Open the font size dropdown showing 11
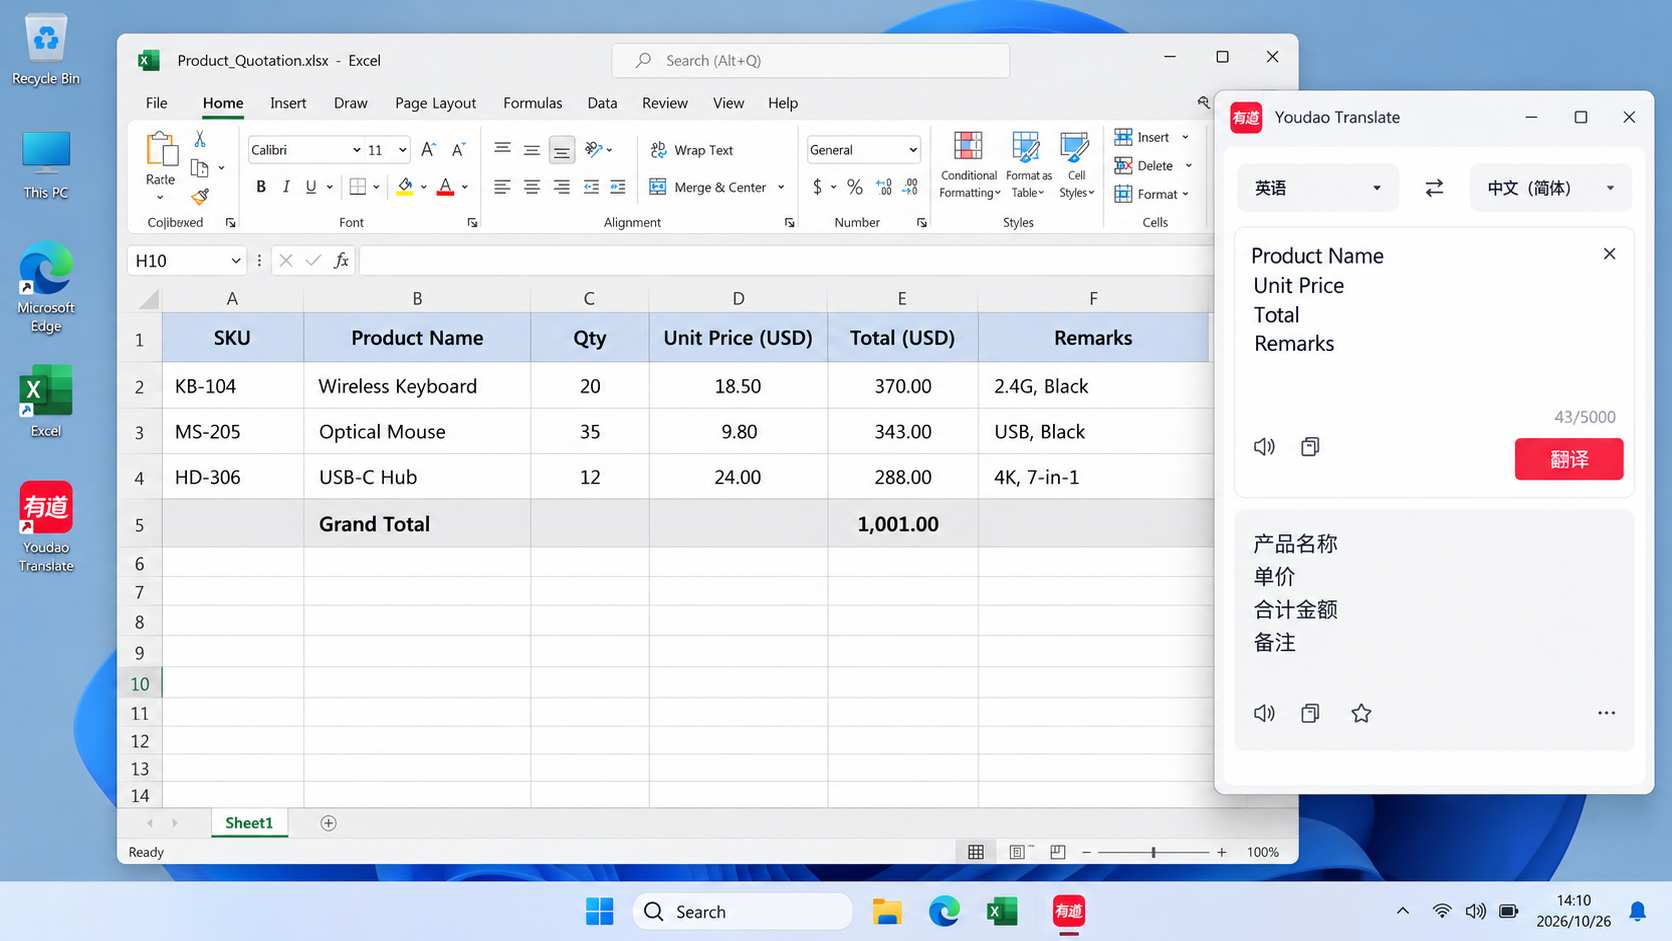Viewport: 1672px width, 941px height. 402,150
